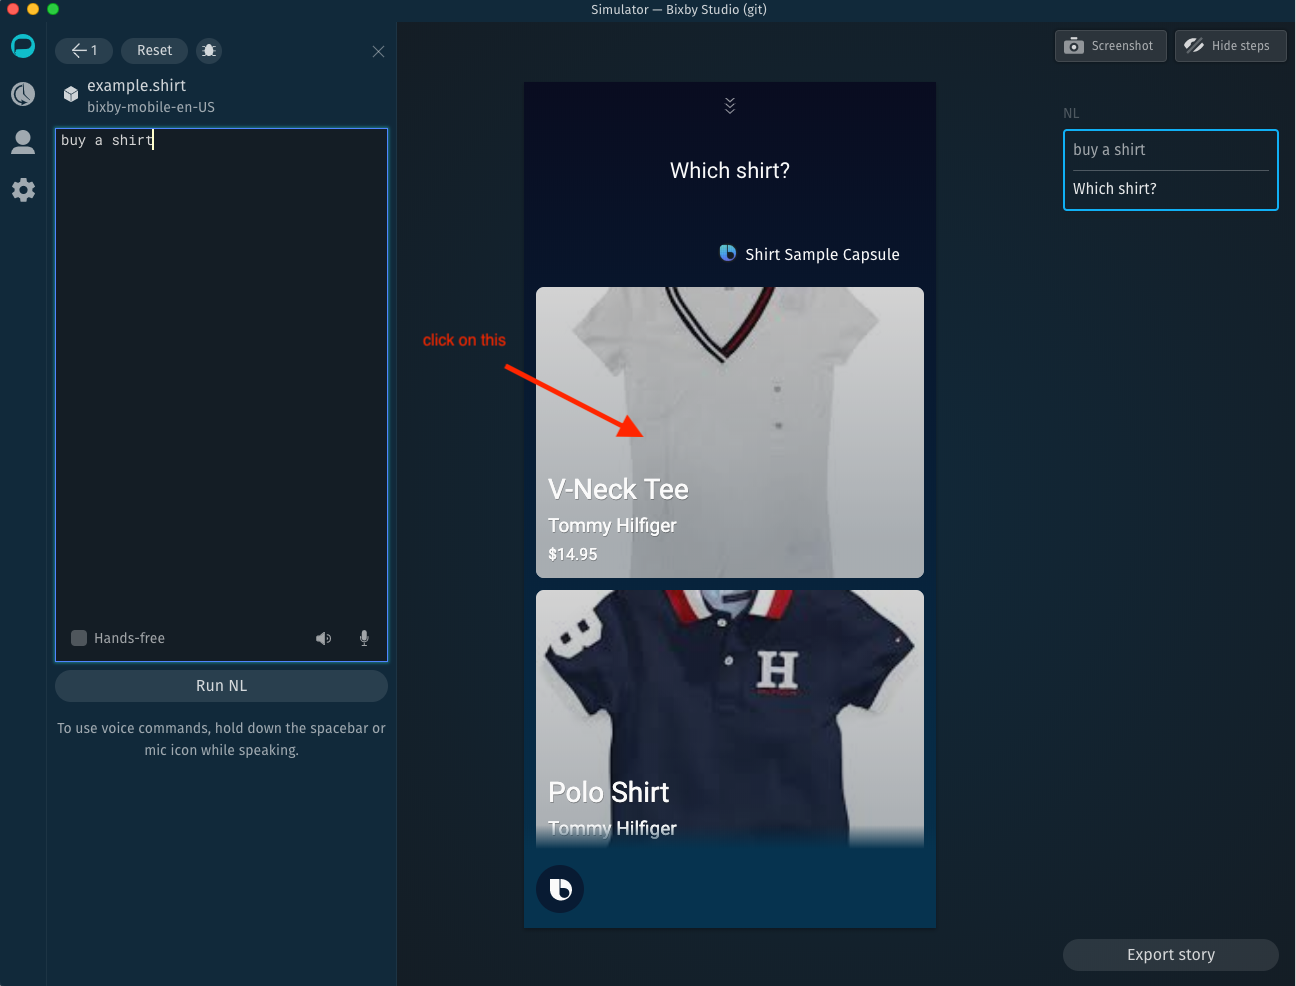Open the device simulator sidebar icon

23,94
